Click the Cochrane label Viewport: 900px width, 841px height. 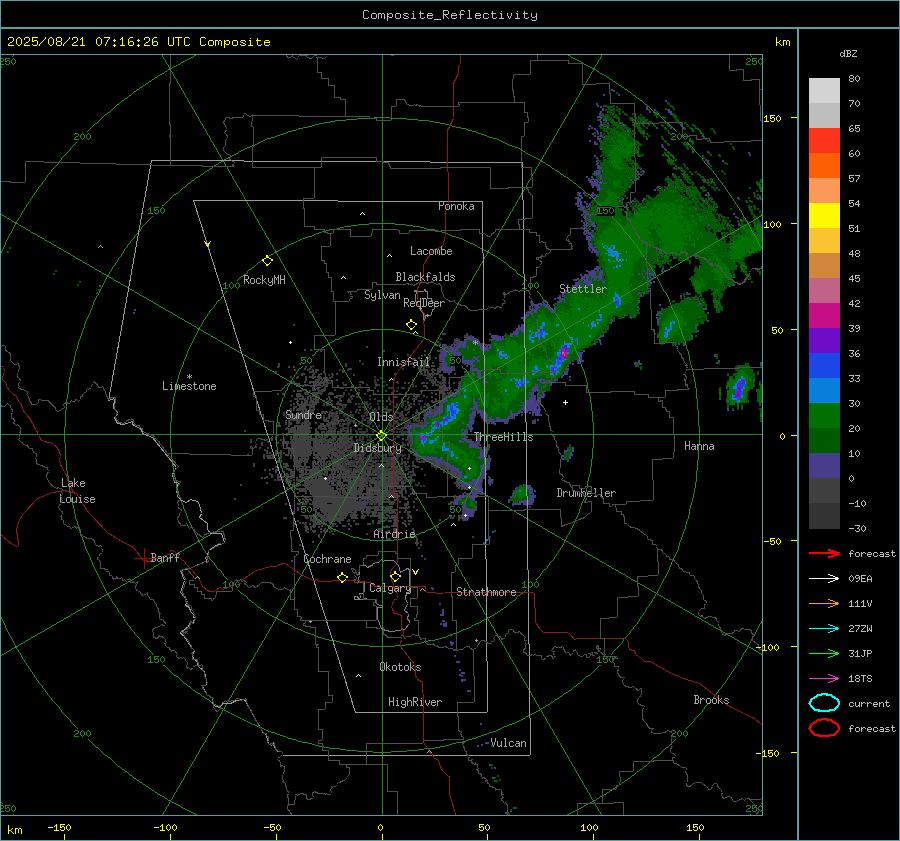327,559
